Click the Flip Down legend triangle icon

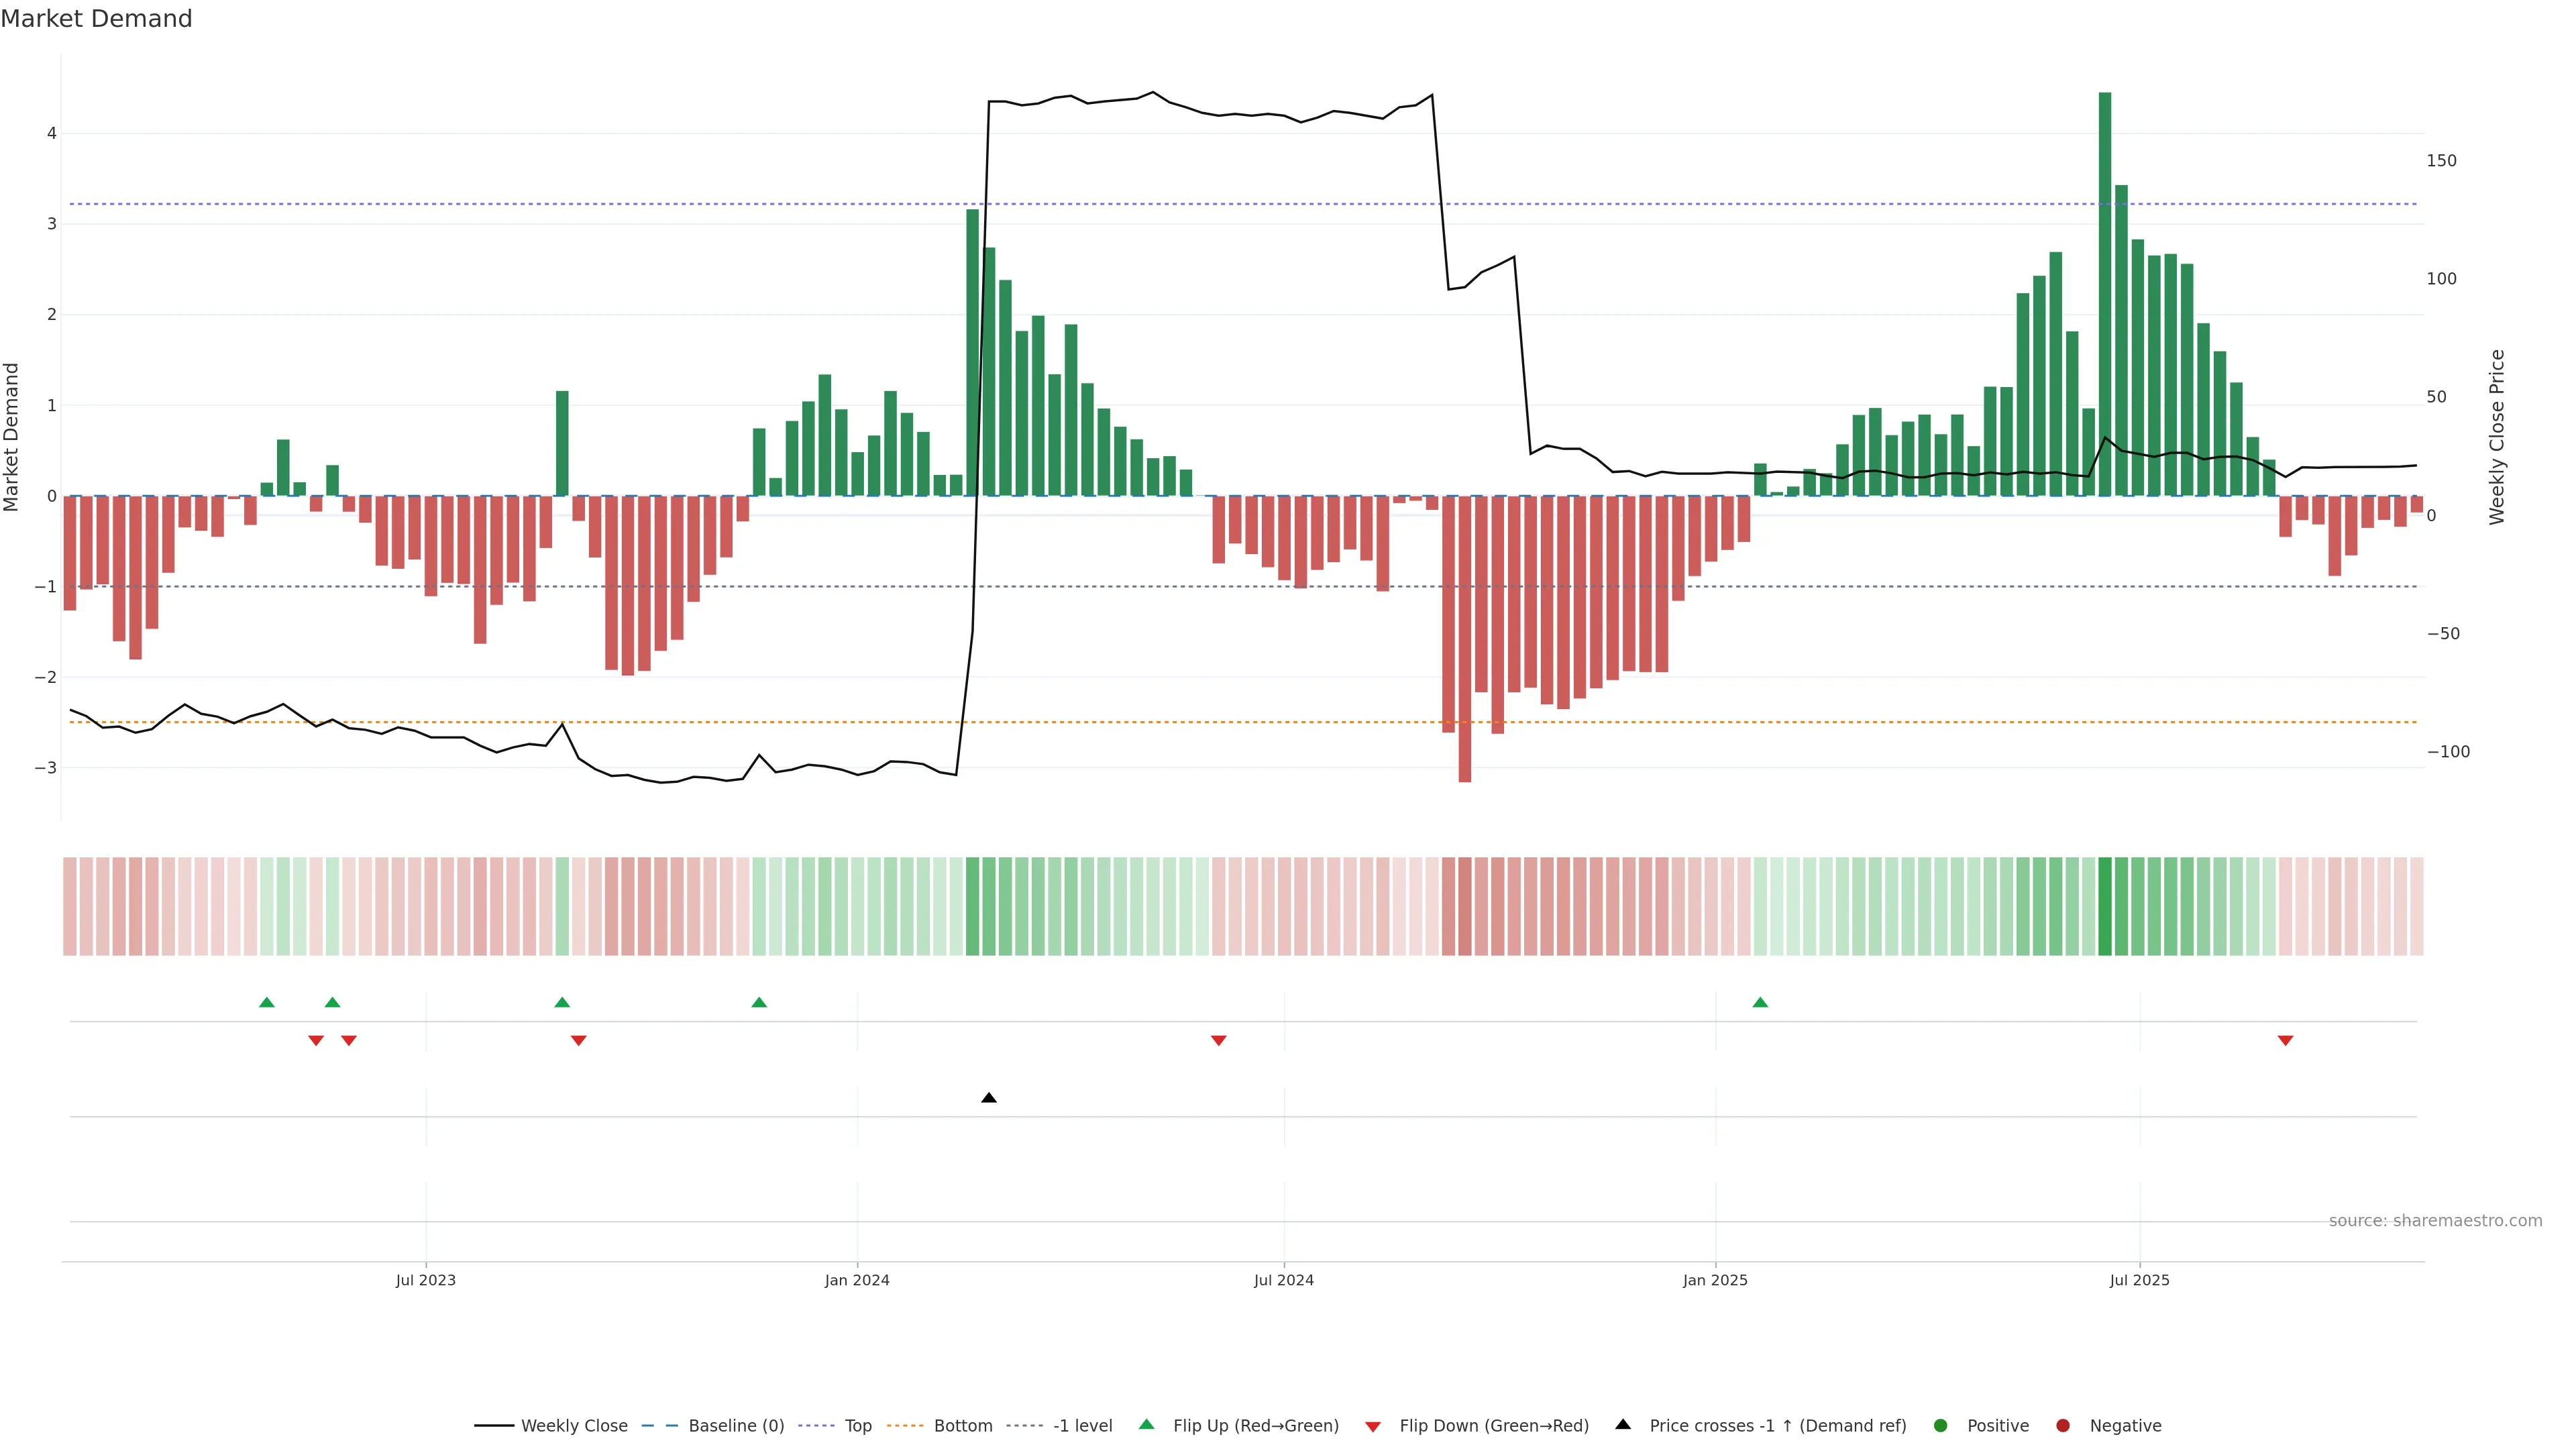(1373, 1426)
